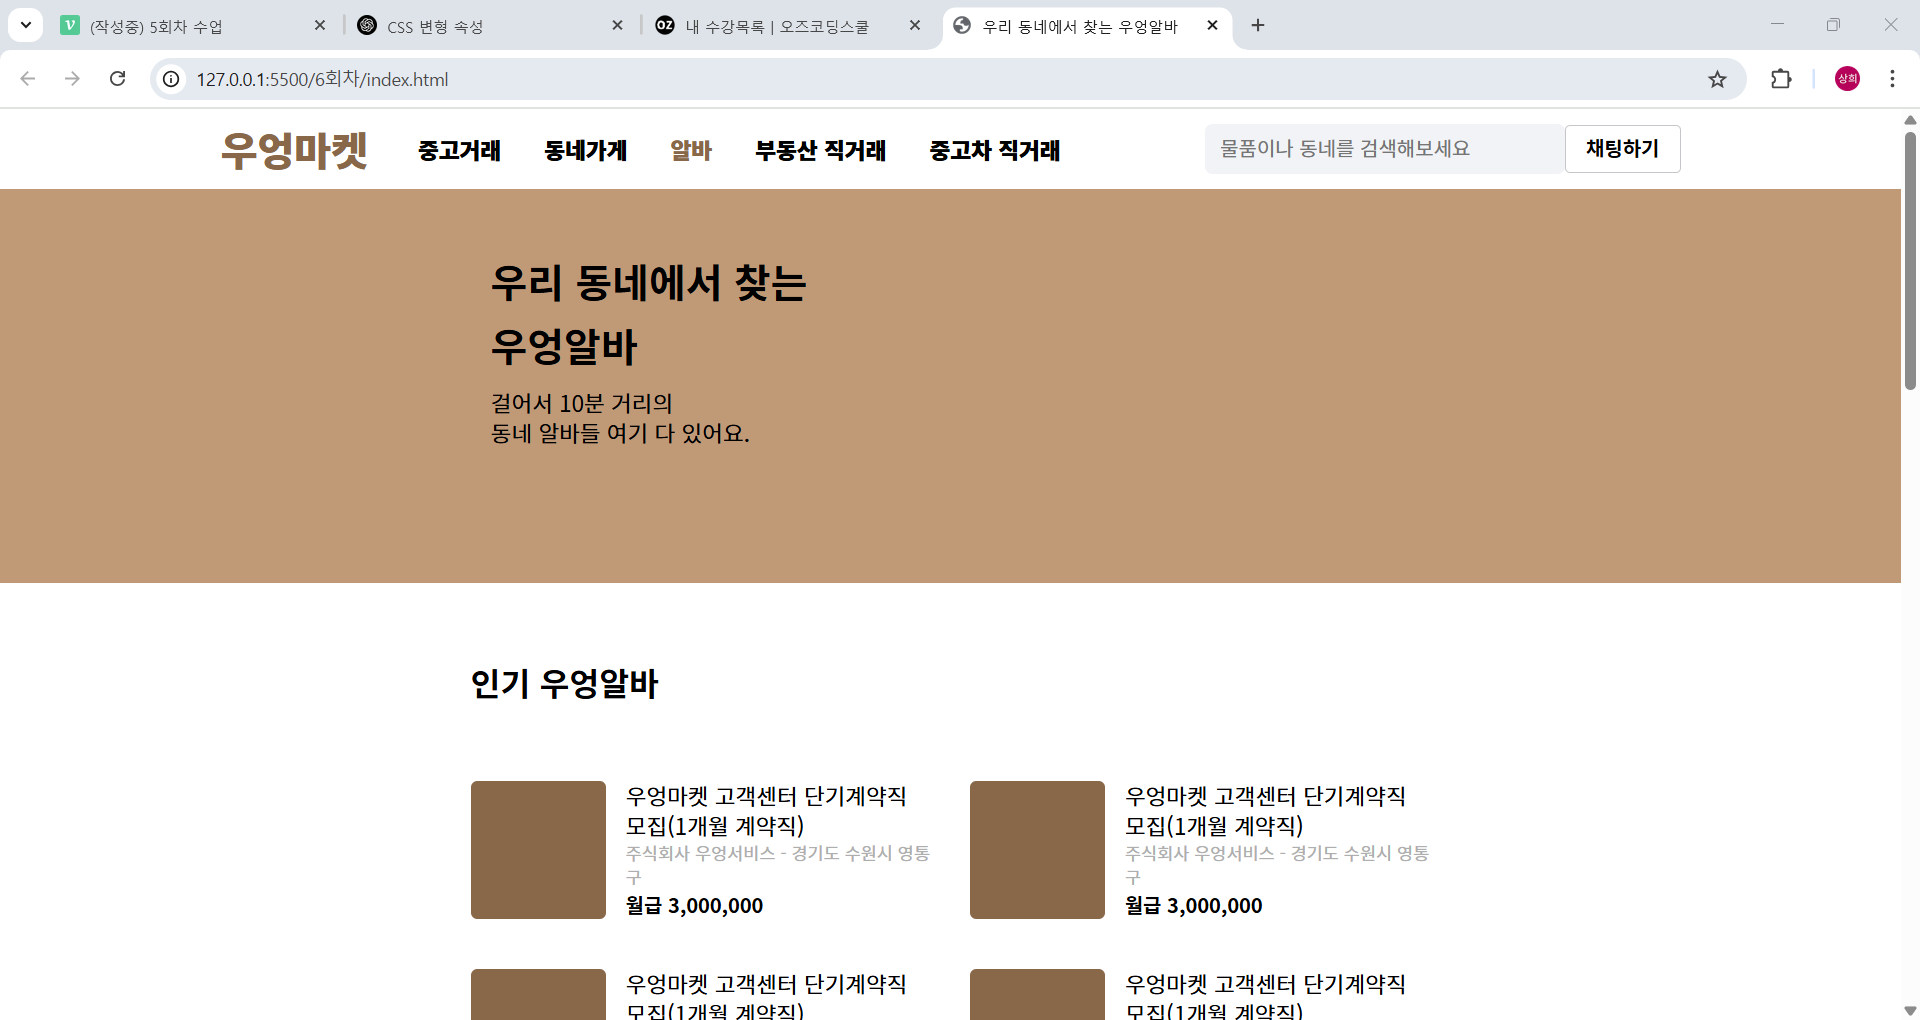Open second-row left job thumbnail
Image resolution: width=1920 pixels, height=1020 pixels.
(538, 994)
